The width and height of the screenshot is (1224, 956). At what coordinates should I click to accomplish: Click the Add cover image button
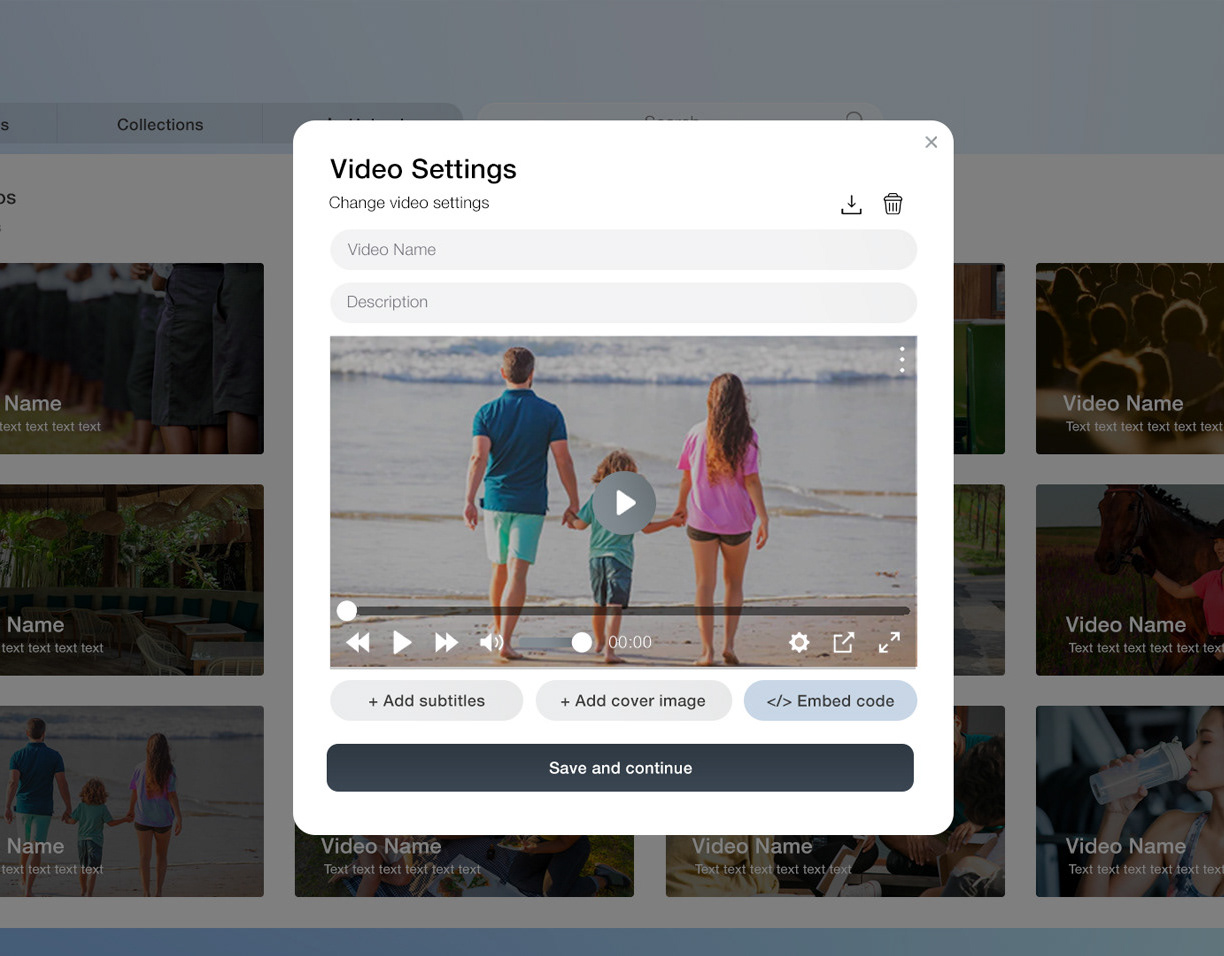[x=633, y=701]
